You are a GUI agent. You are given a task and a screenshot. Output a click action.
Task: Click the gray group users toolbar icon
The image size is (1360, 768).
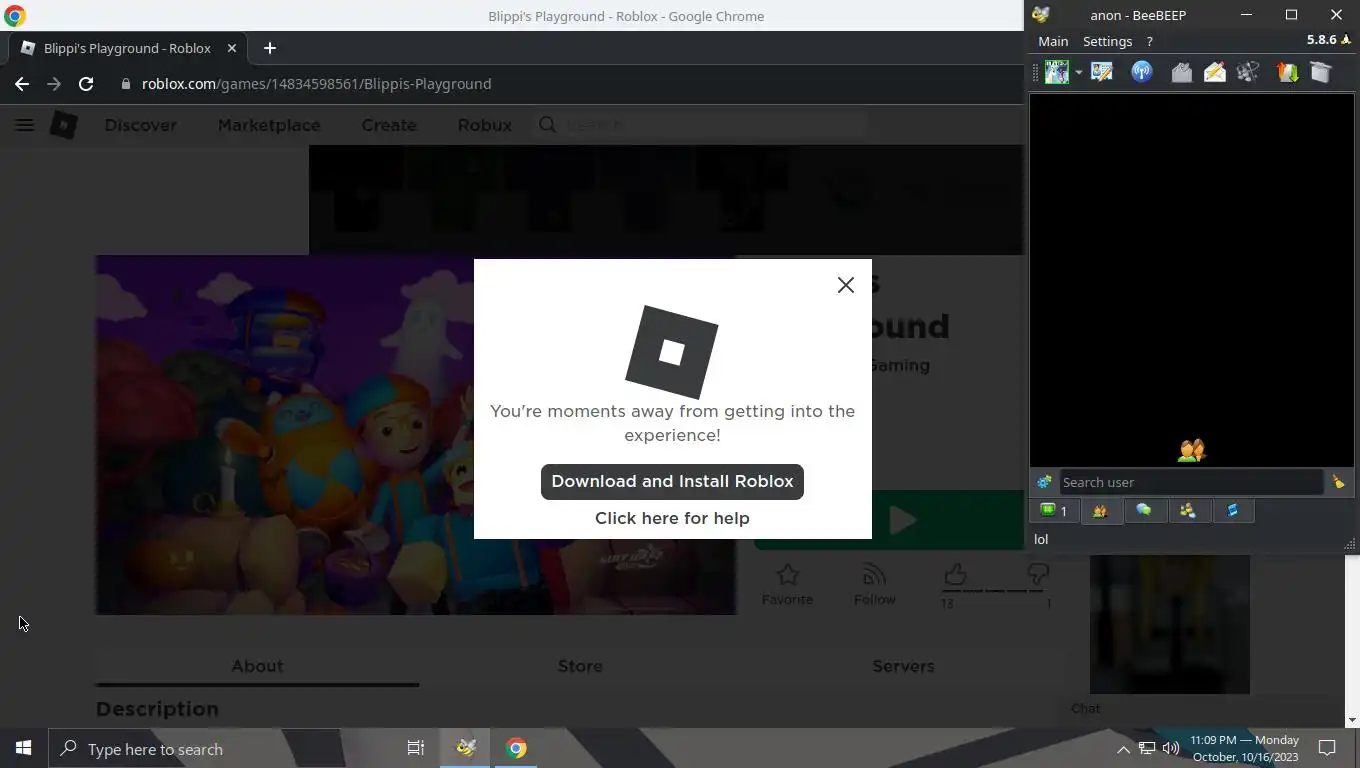pyautogui.click(x=1248, y=72)
